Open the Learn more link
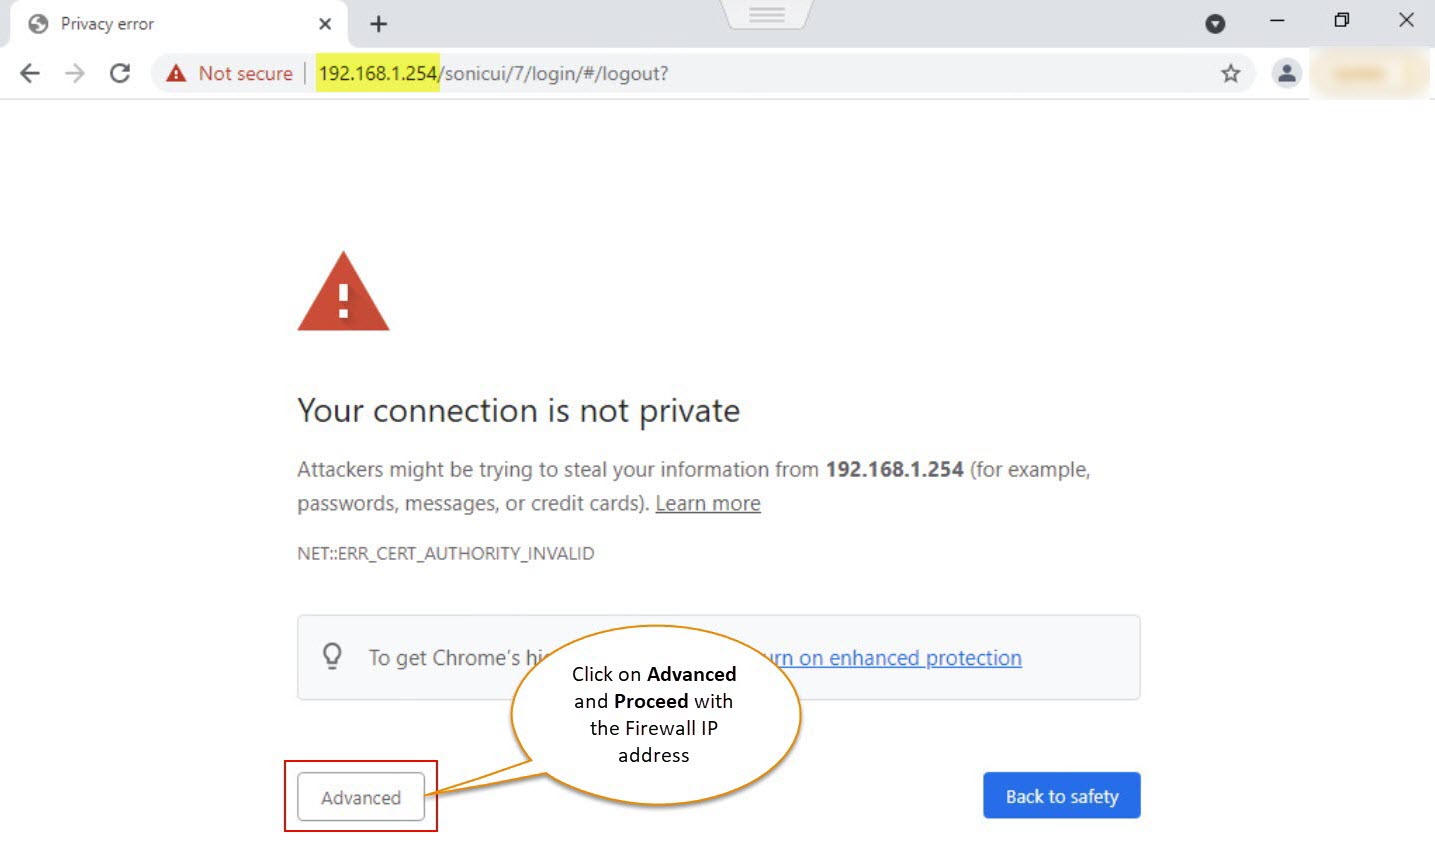 [x=708, y=503]
